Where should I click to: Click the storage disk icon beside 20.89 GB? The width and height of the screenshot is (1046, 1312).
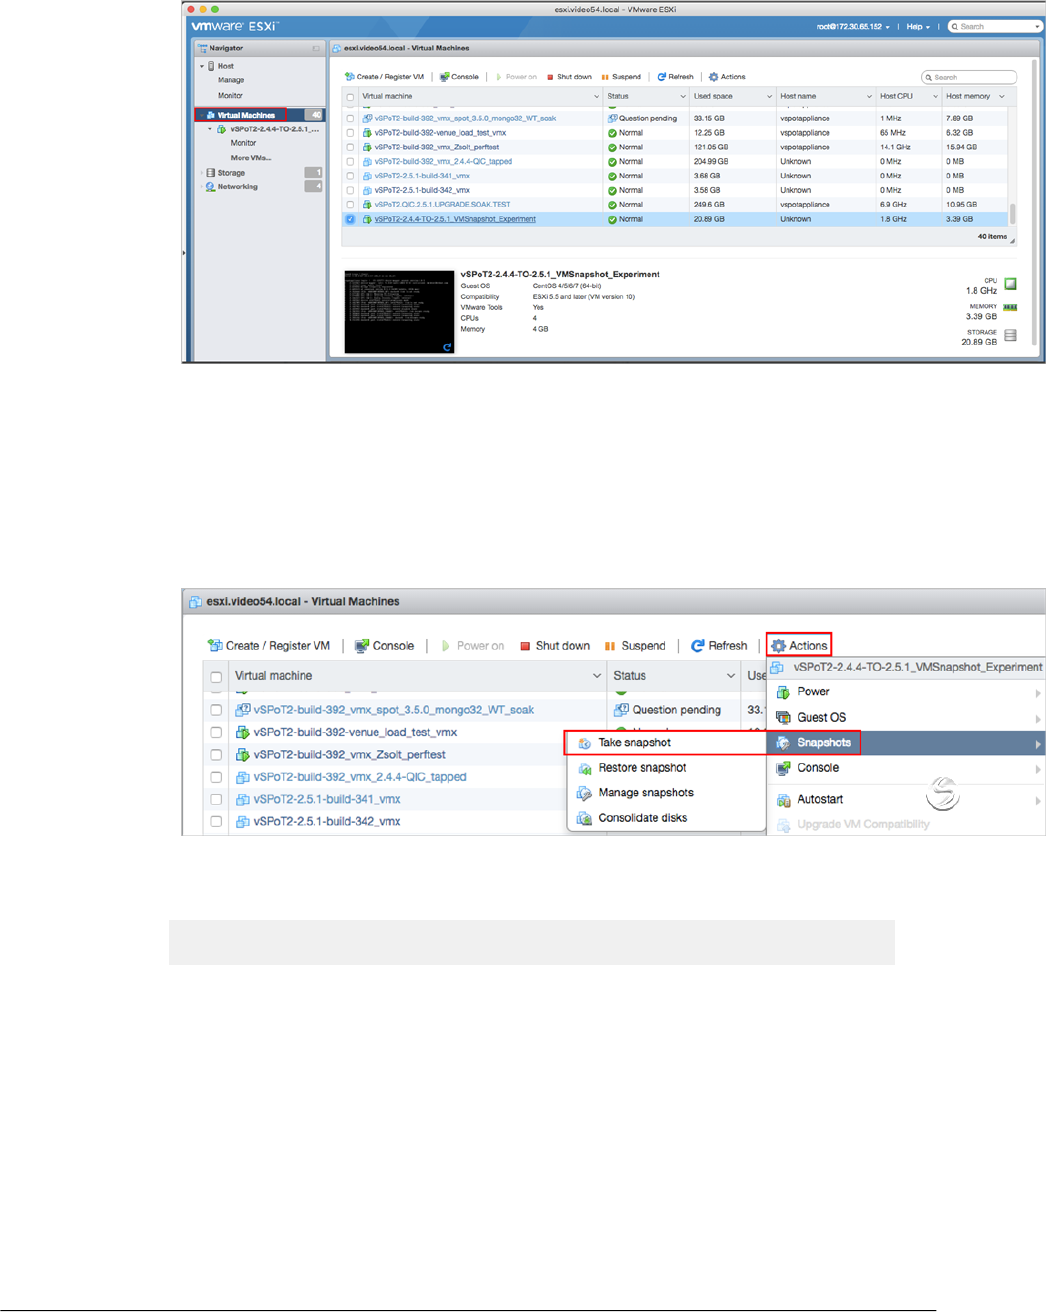coord(1010,335)
